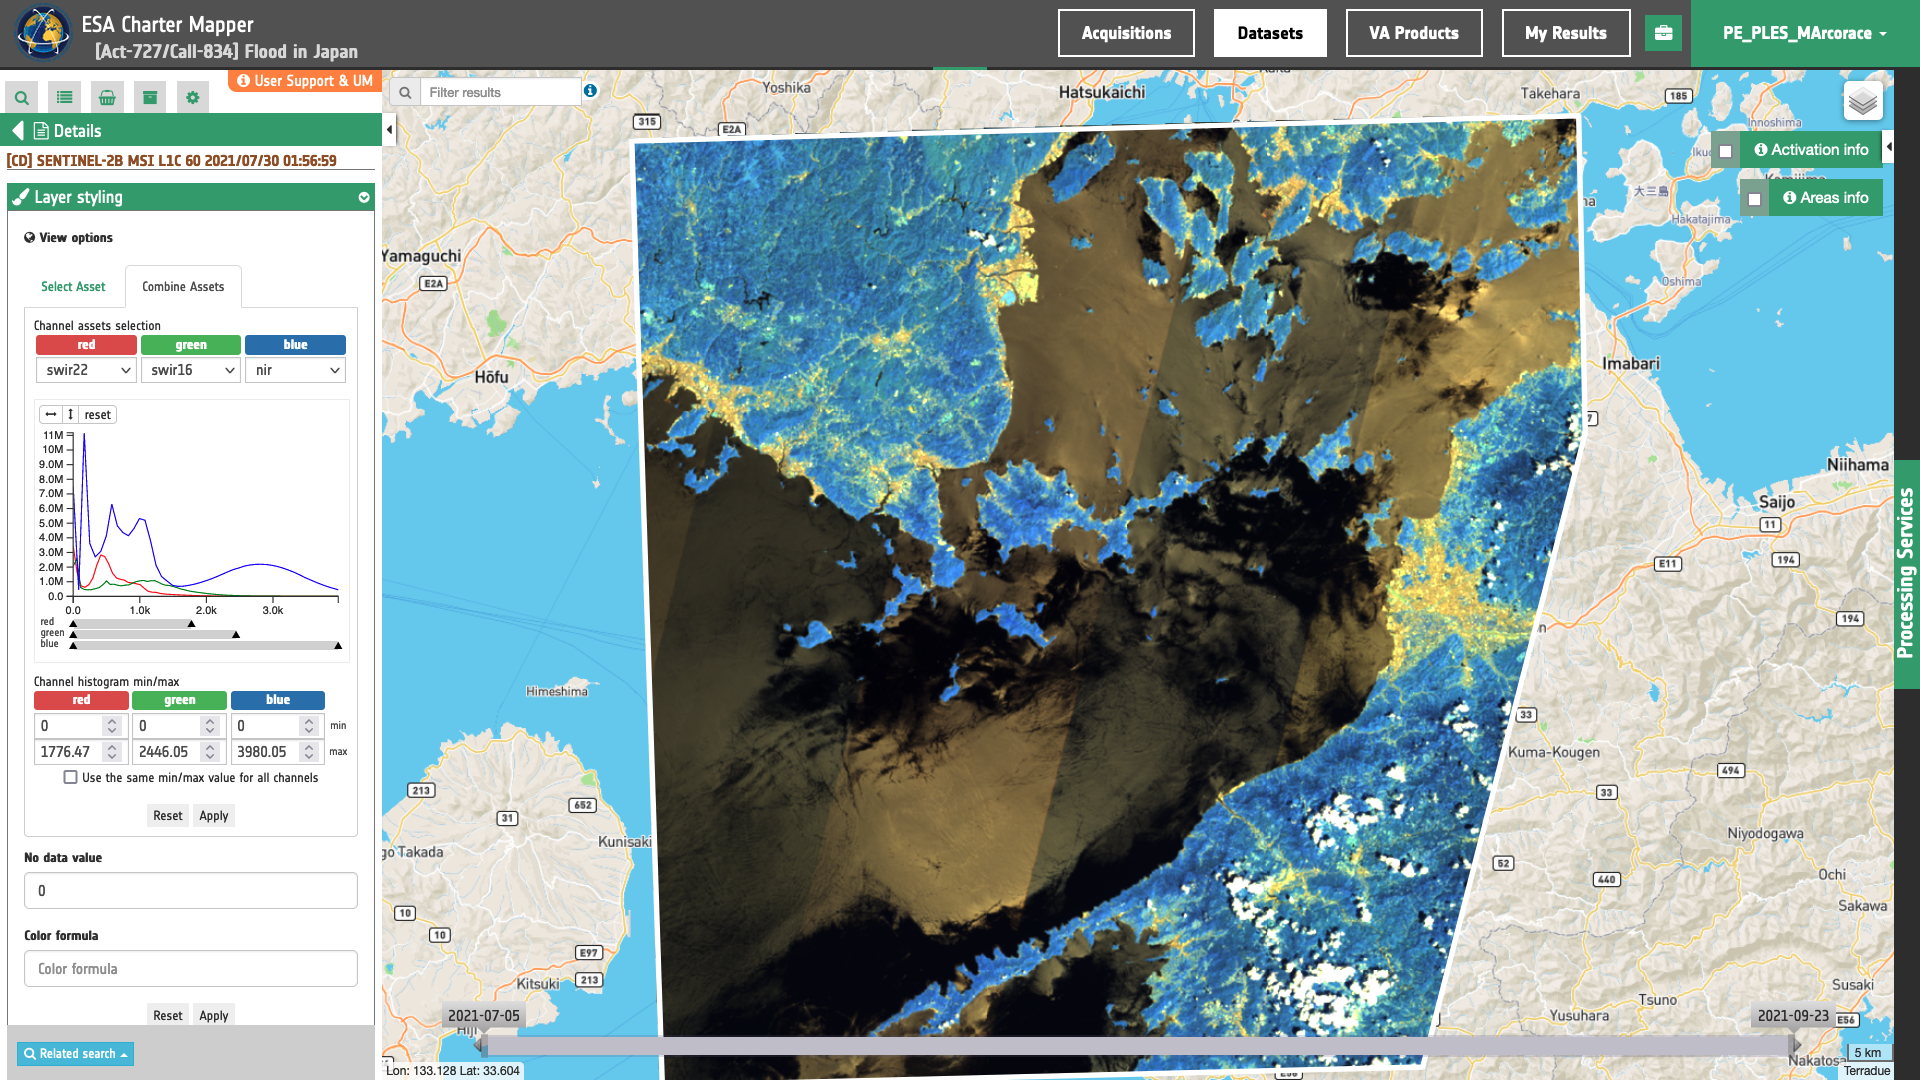Screen dimensions: 1920x1080
Task: Click the green channel min stepper arrows
Action: [210, 726]
